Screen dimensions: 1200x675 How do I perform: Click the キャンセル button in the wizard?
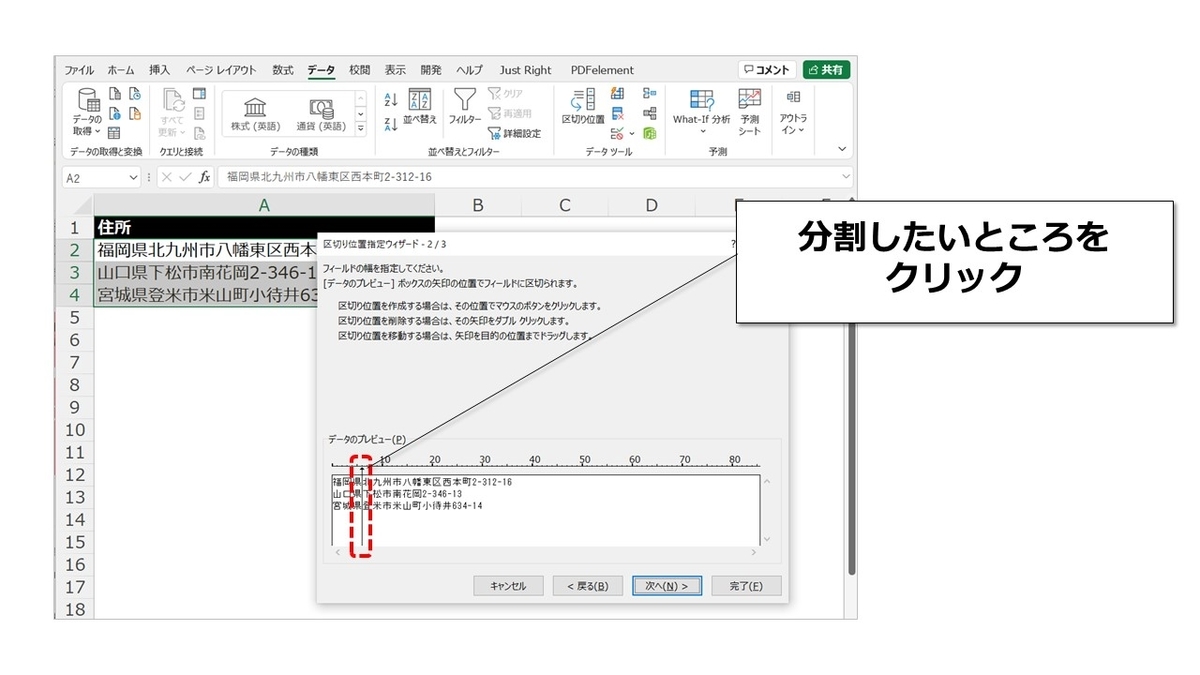tap(508, 586)
